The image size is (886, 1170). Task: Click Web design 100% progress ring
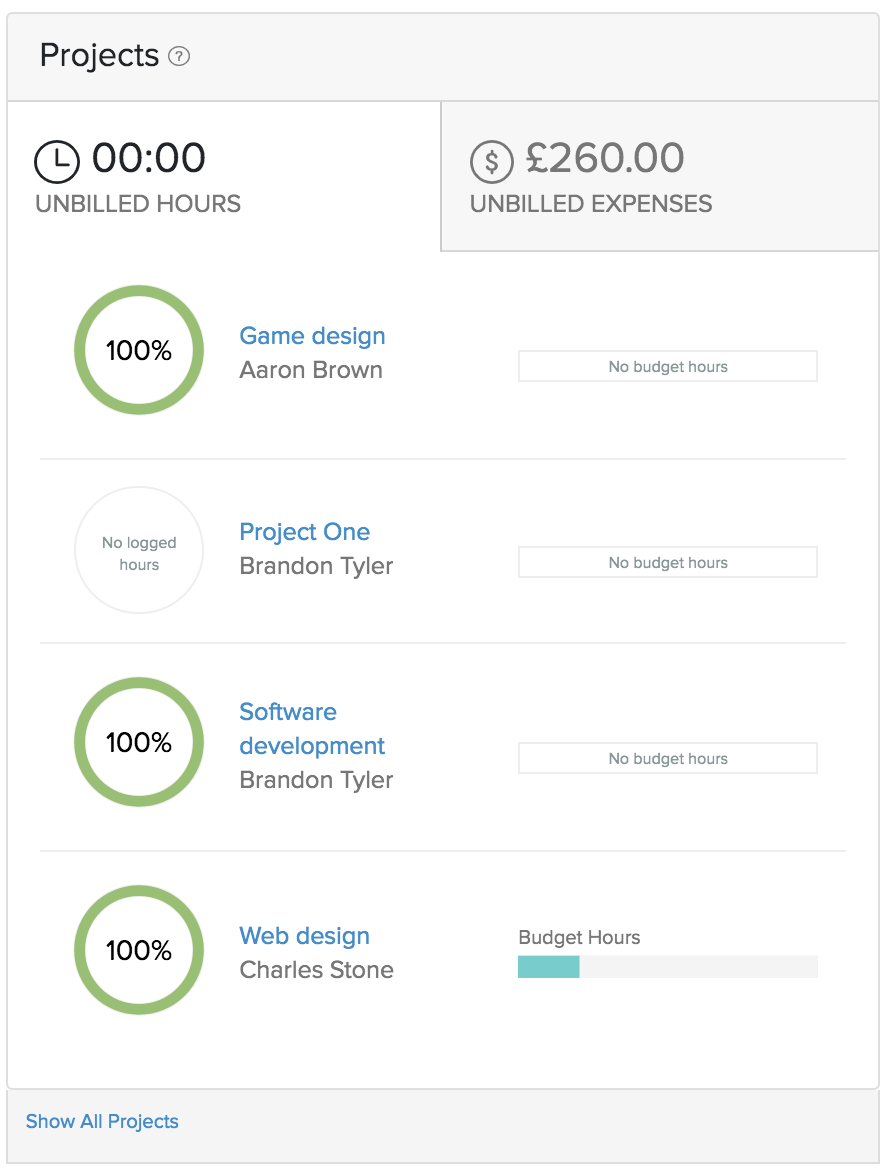[139, 950]
